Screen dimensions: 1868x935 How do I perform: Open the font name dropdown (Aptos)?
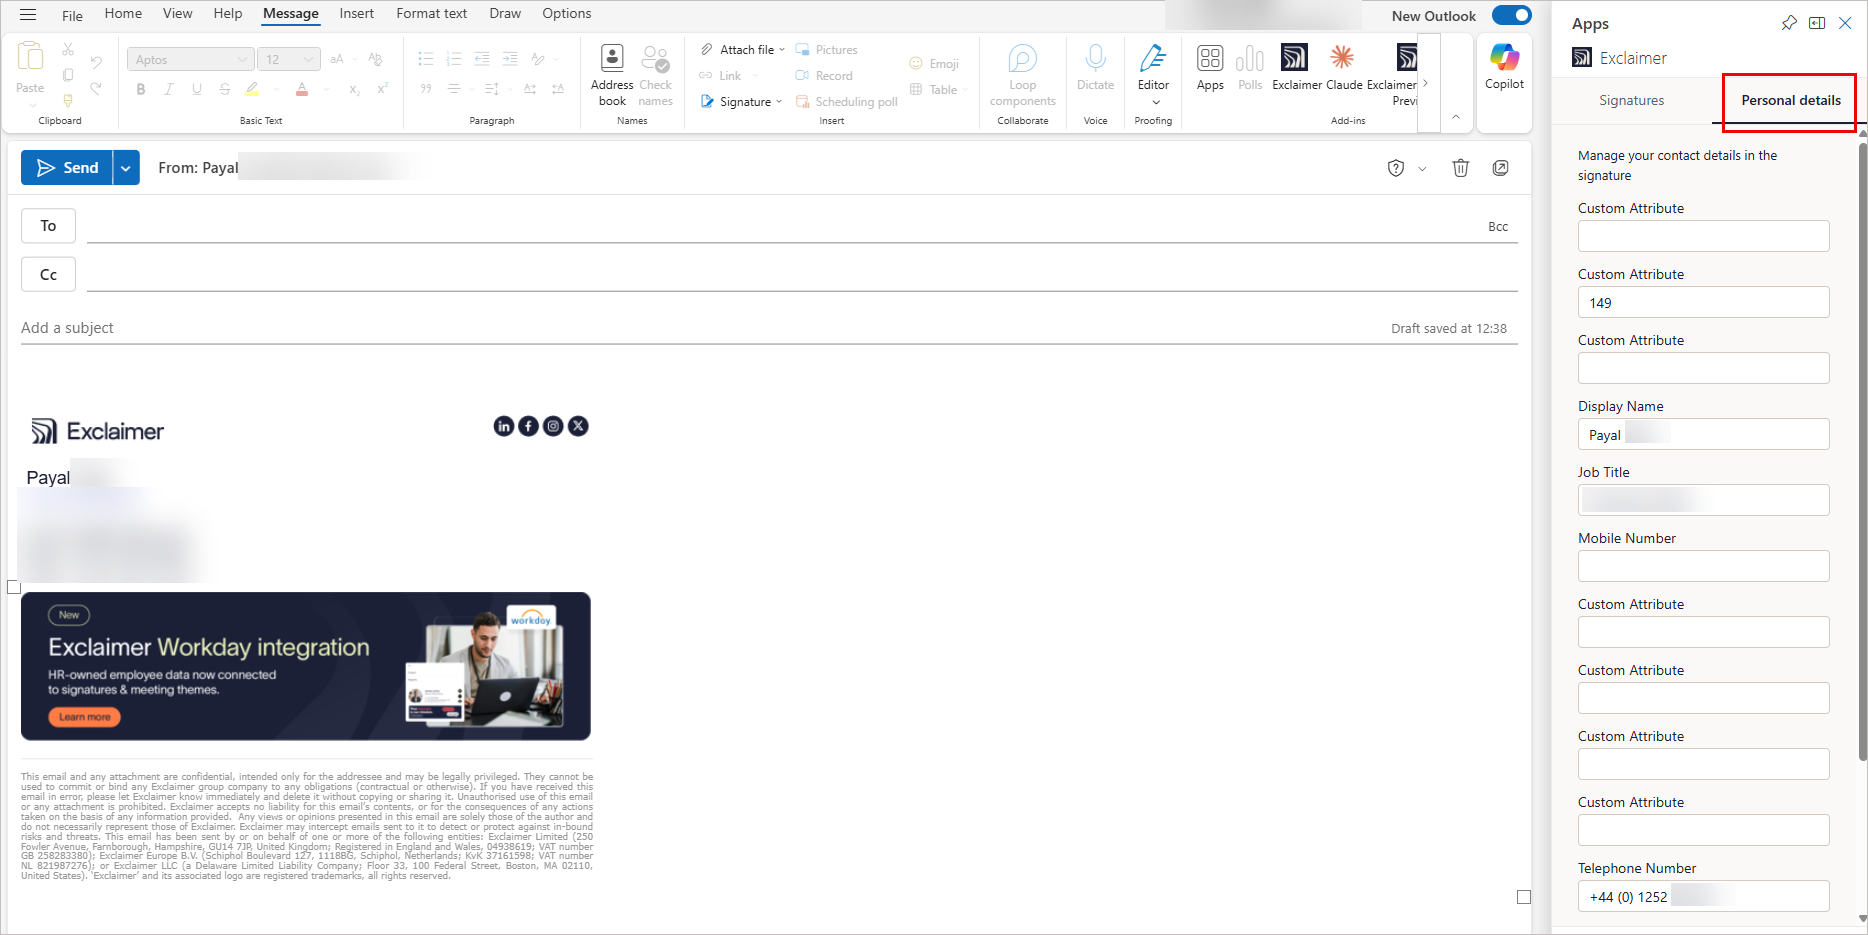(190, 60)
